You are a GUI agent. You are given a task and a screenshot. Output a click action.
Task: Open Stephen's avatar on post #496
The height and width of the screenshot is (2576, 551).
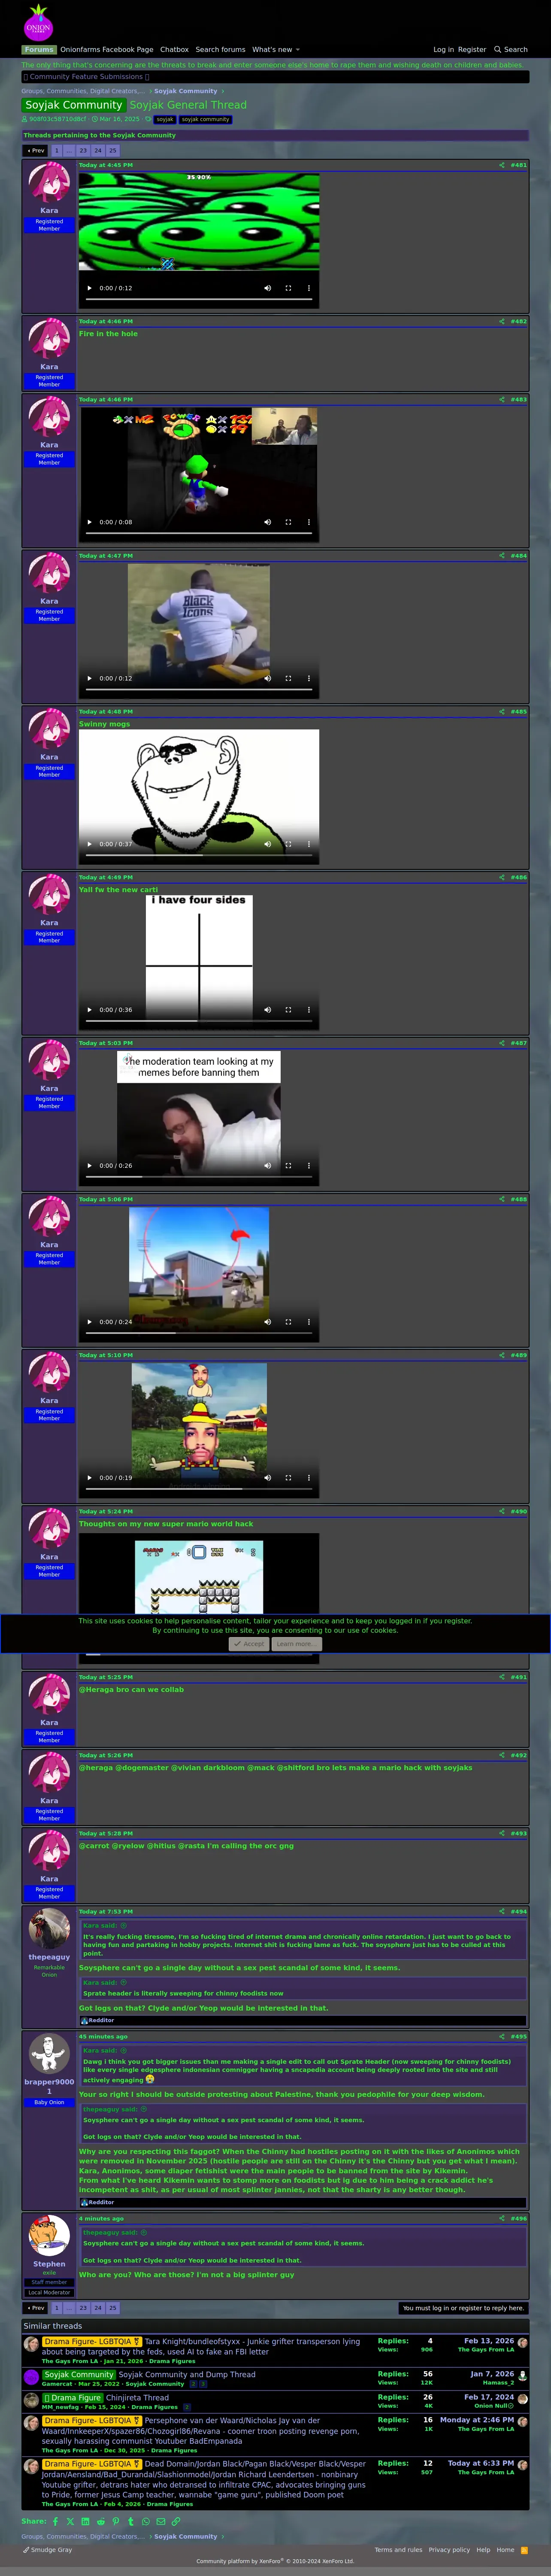click(x=49, y=2236)
